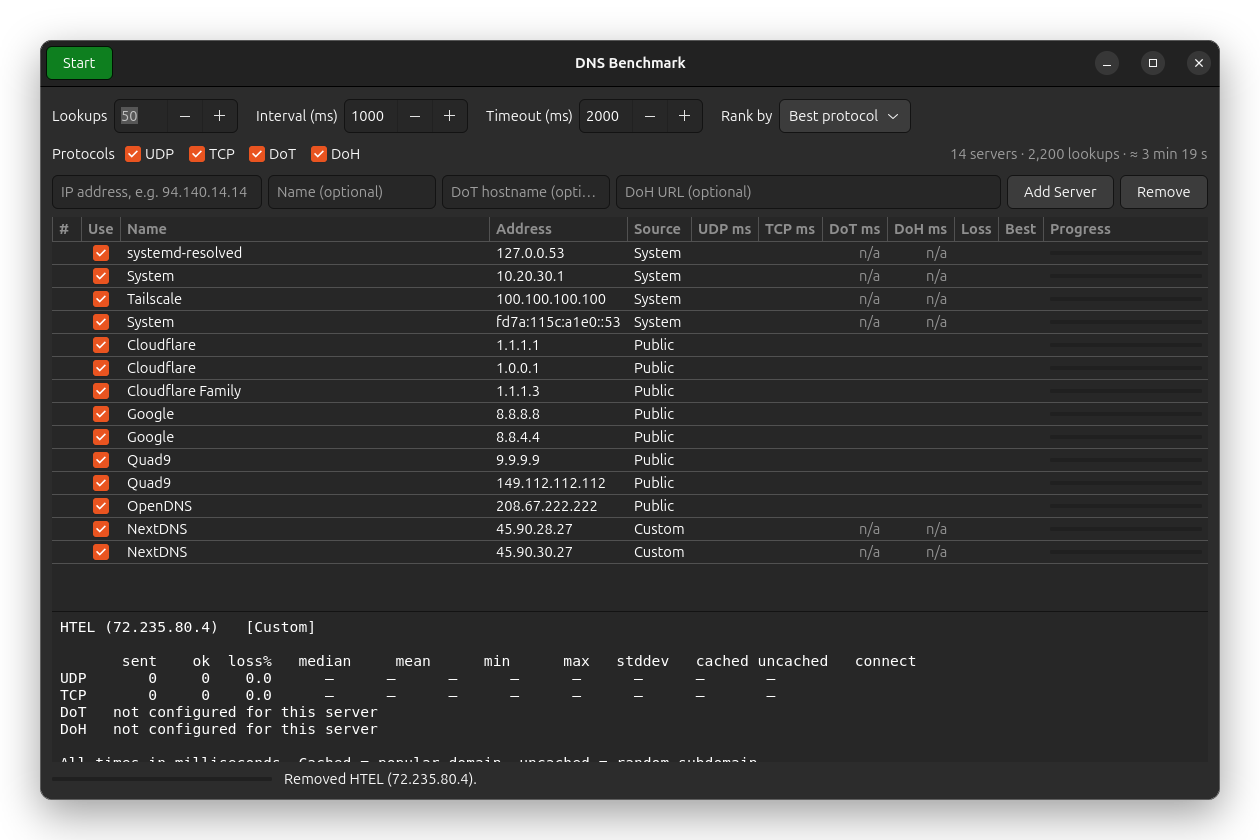The width and height of the screenshot is (1260, 840).
Task: Click the overall progress bar in status bar
Action: pyautogui.click(x=162, y=779)
